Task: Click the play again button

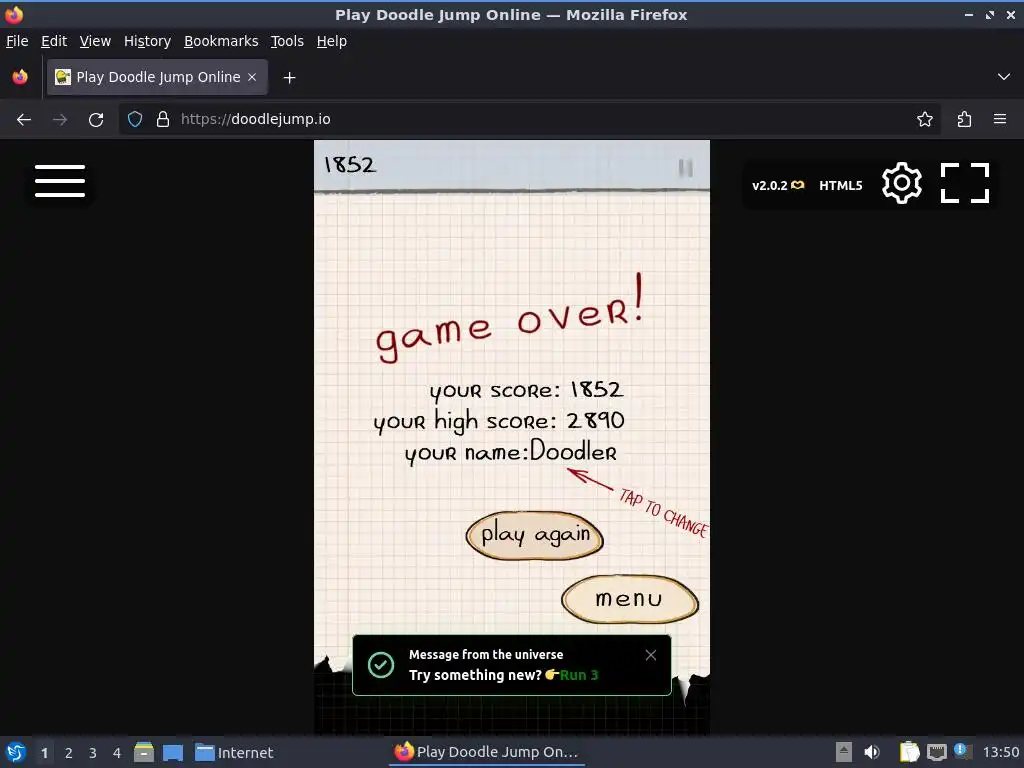Action: coord(534,536)
